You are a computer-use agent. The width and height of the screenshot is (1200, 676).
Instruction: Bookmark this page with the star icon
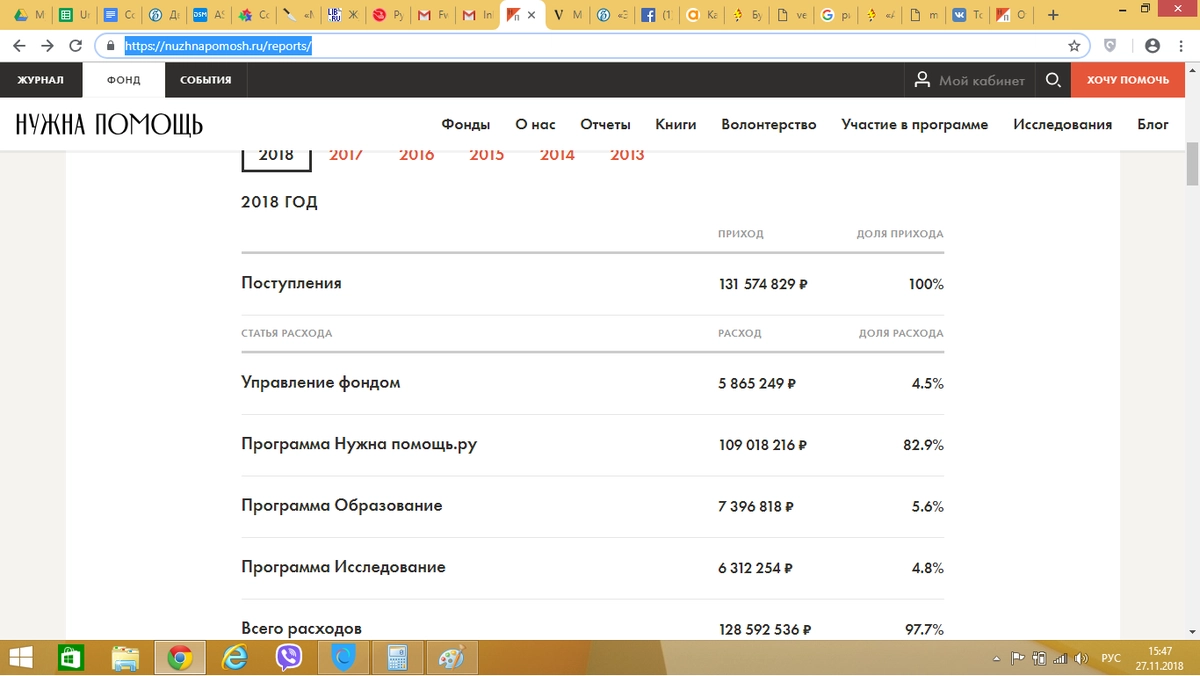[x=1074, y=46]
